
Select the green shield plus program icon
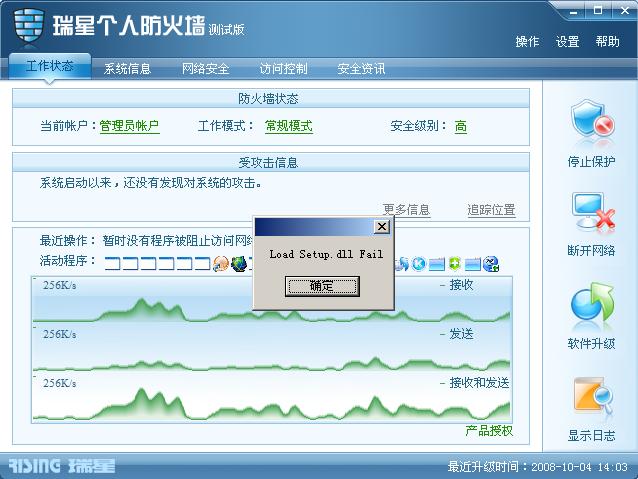(454, 264)
